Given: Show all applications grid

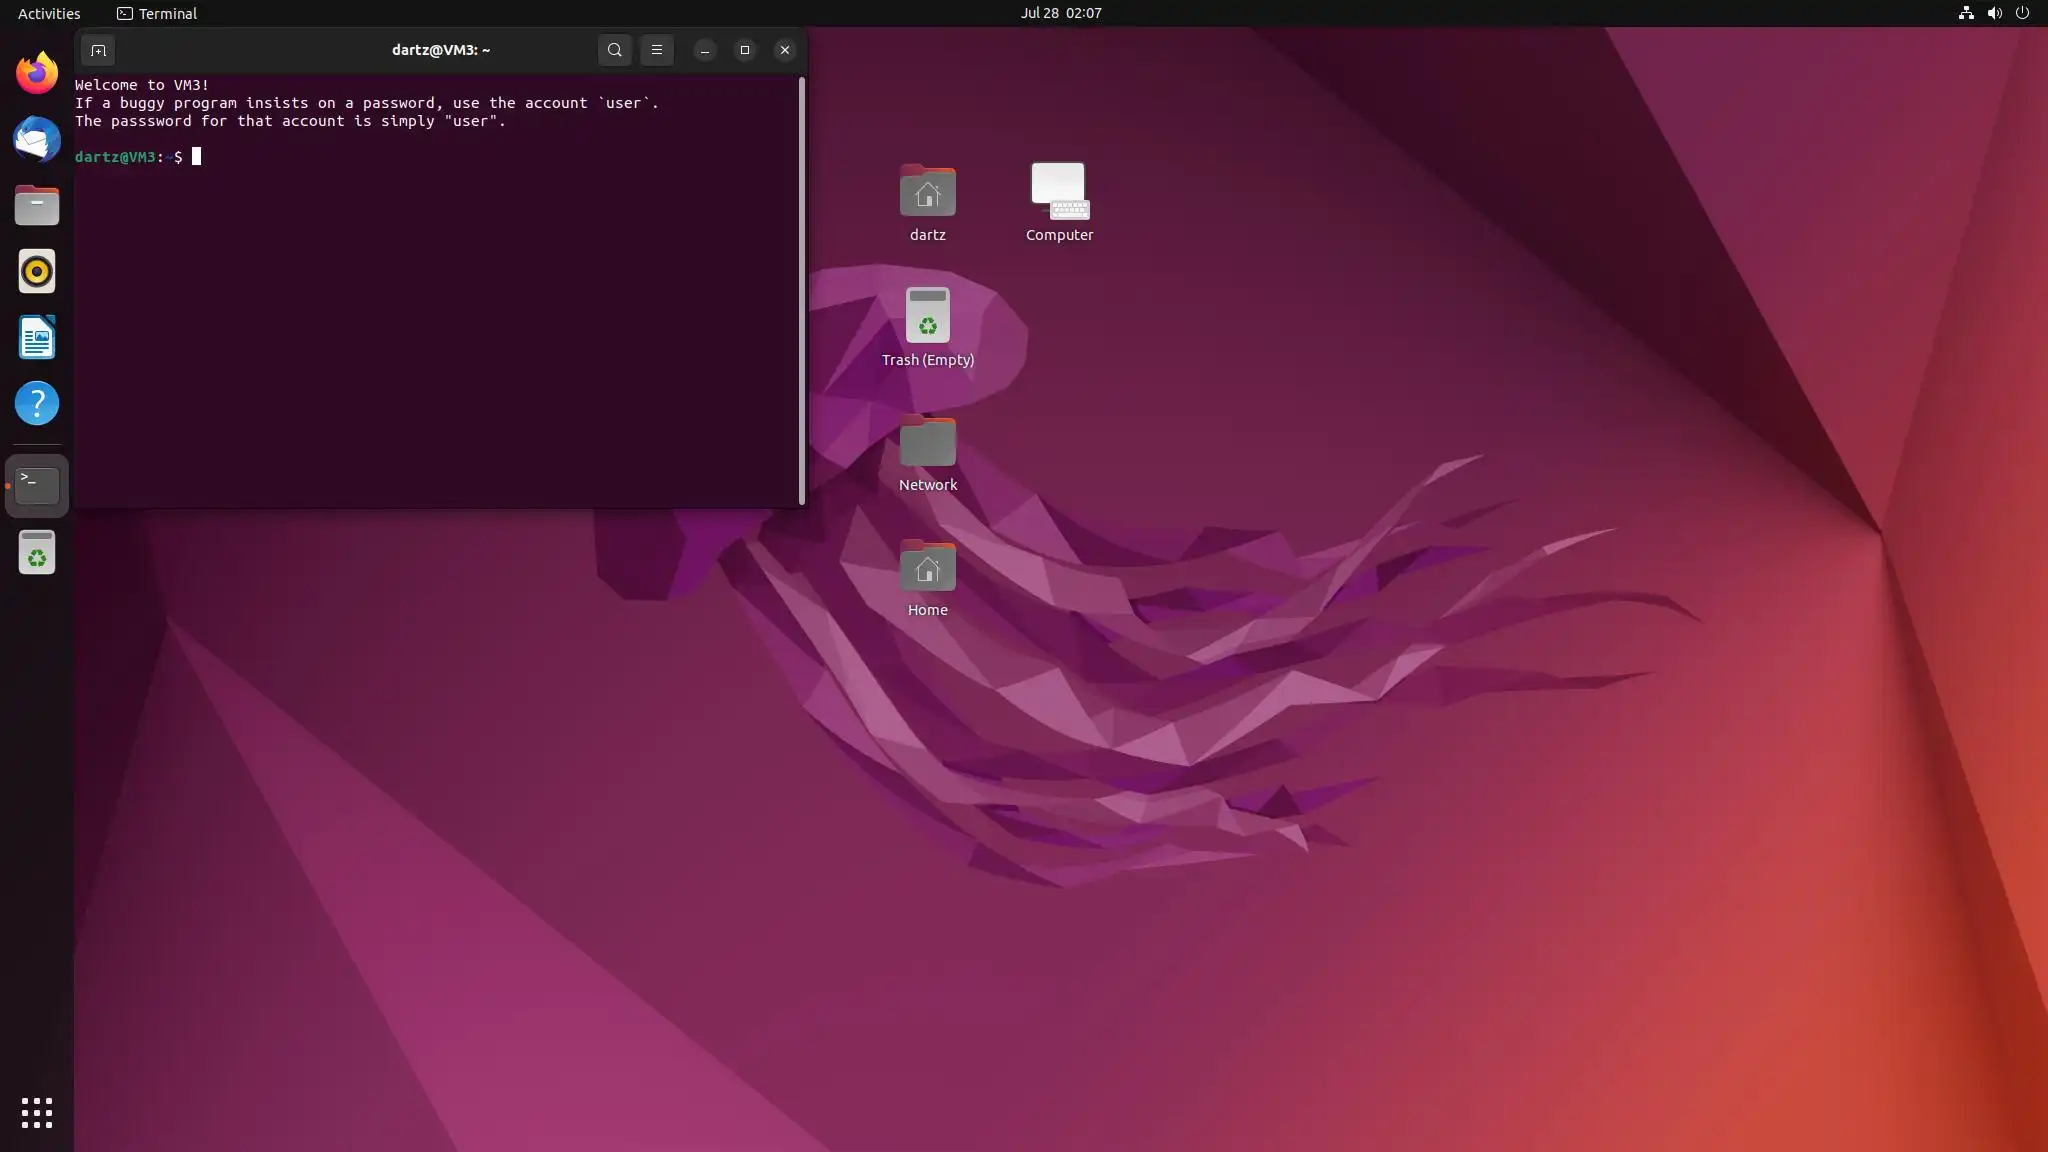Looking at the screenshot, I should pyautogui.click(x=37, y=1112).
